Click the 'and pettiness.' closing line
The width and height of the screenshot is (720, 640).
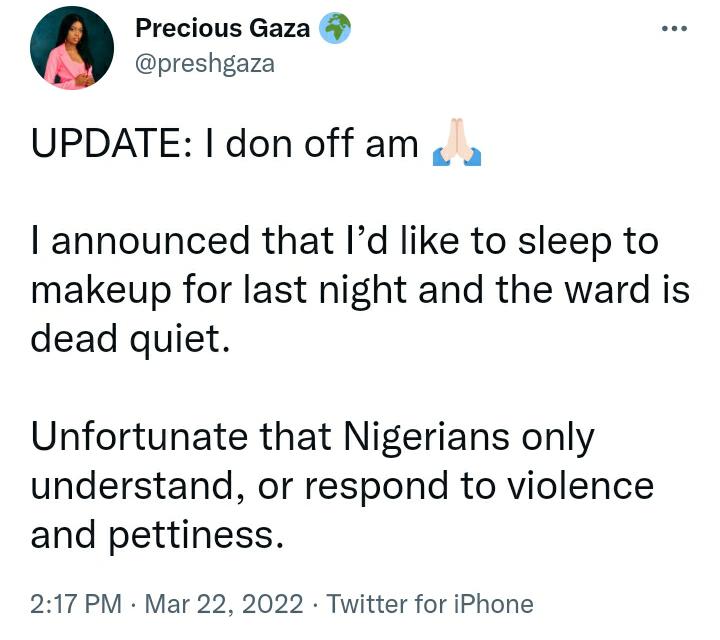[157, 536]
